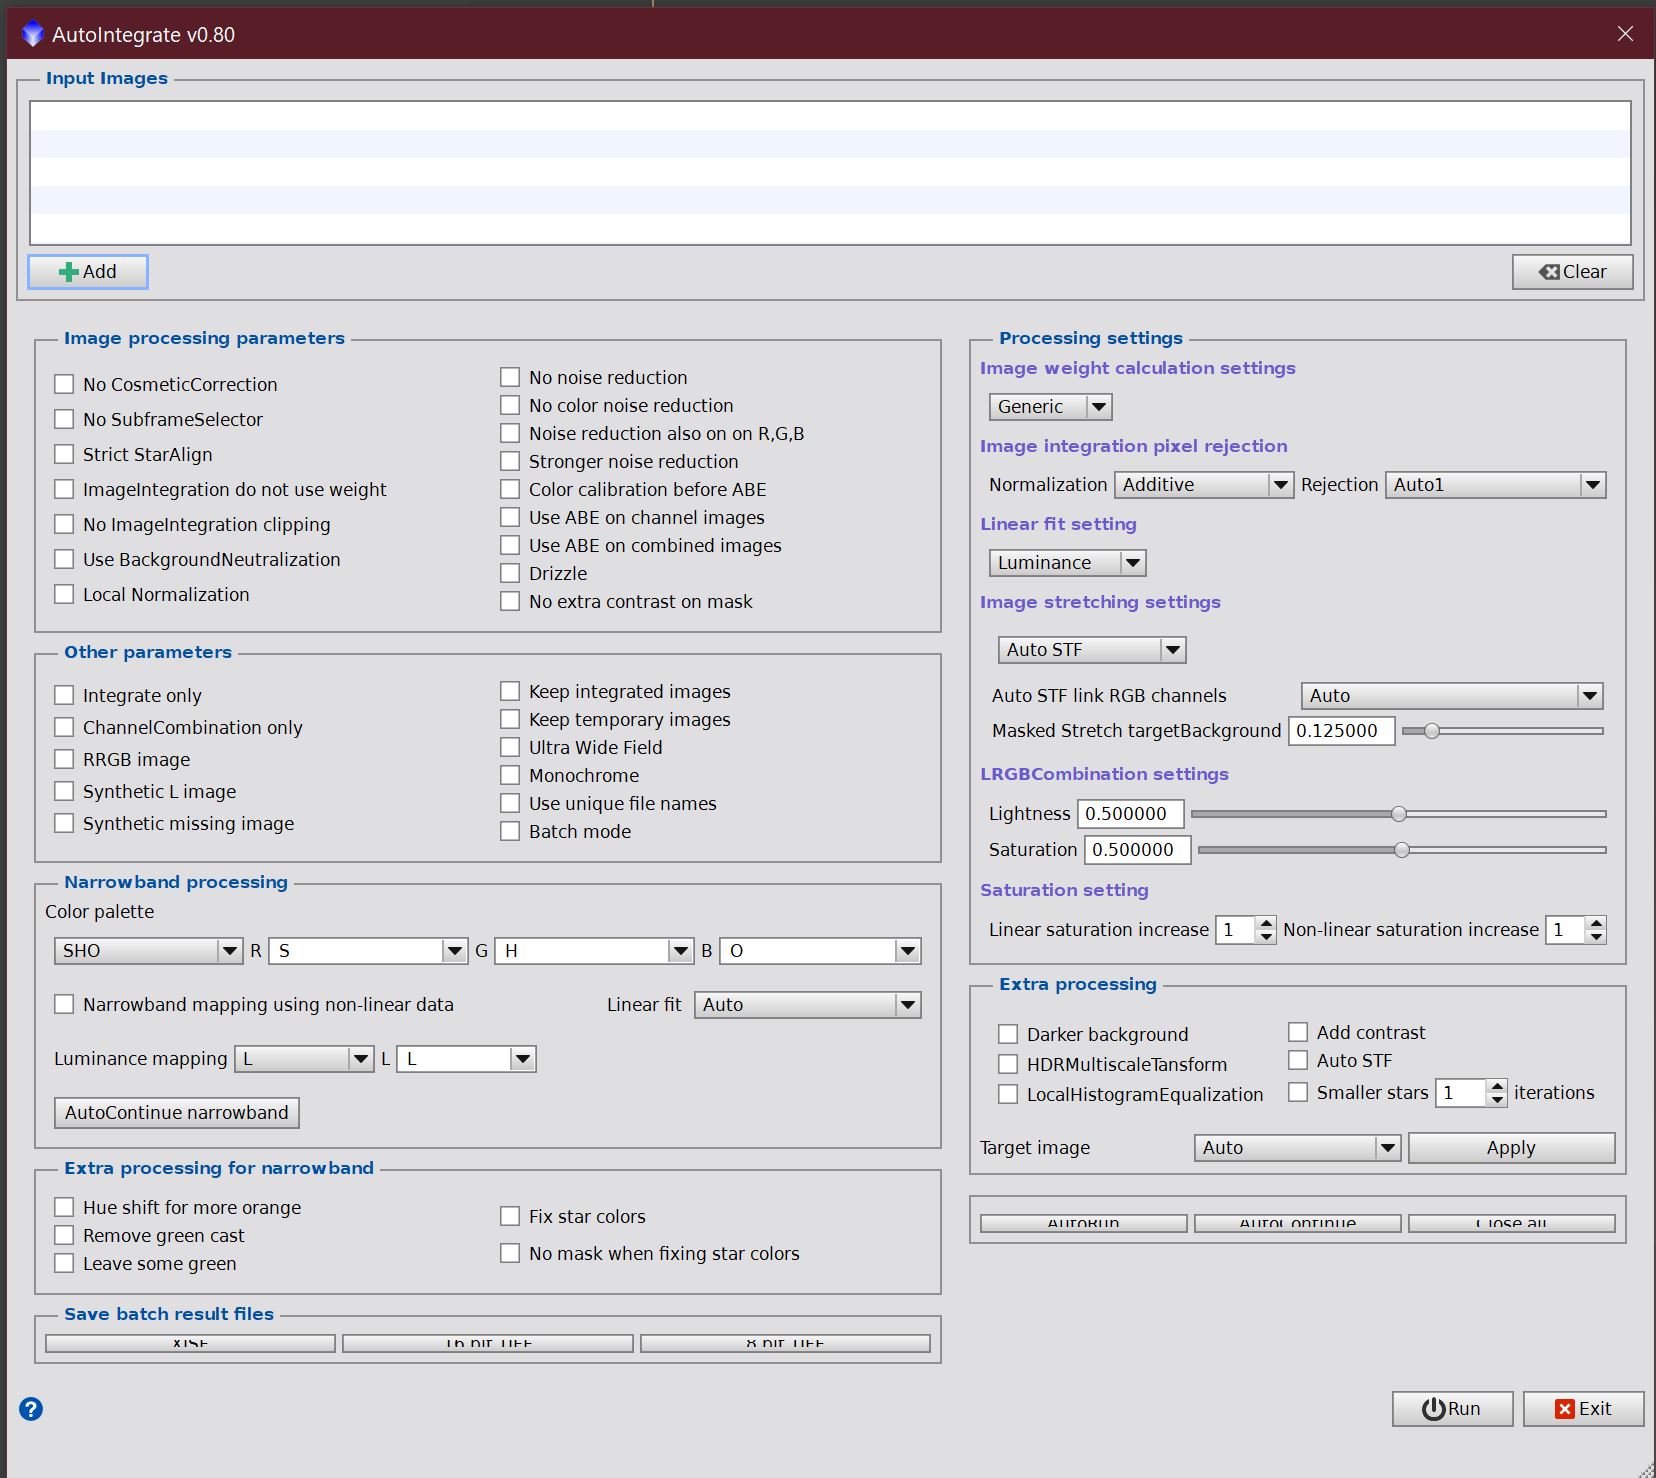
Task: Enable Batch mode
Action: 510,831
